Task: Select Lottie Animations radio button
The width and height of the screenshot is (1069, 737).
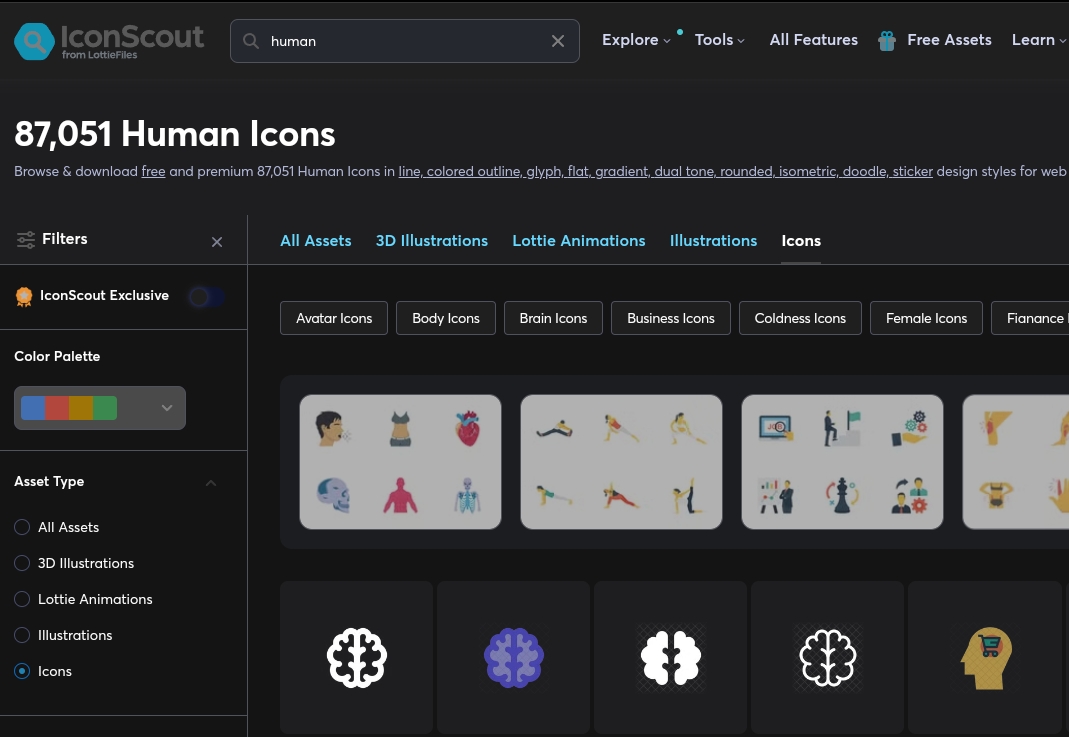Action: click(x=22, y=599)
